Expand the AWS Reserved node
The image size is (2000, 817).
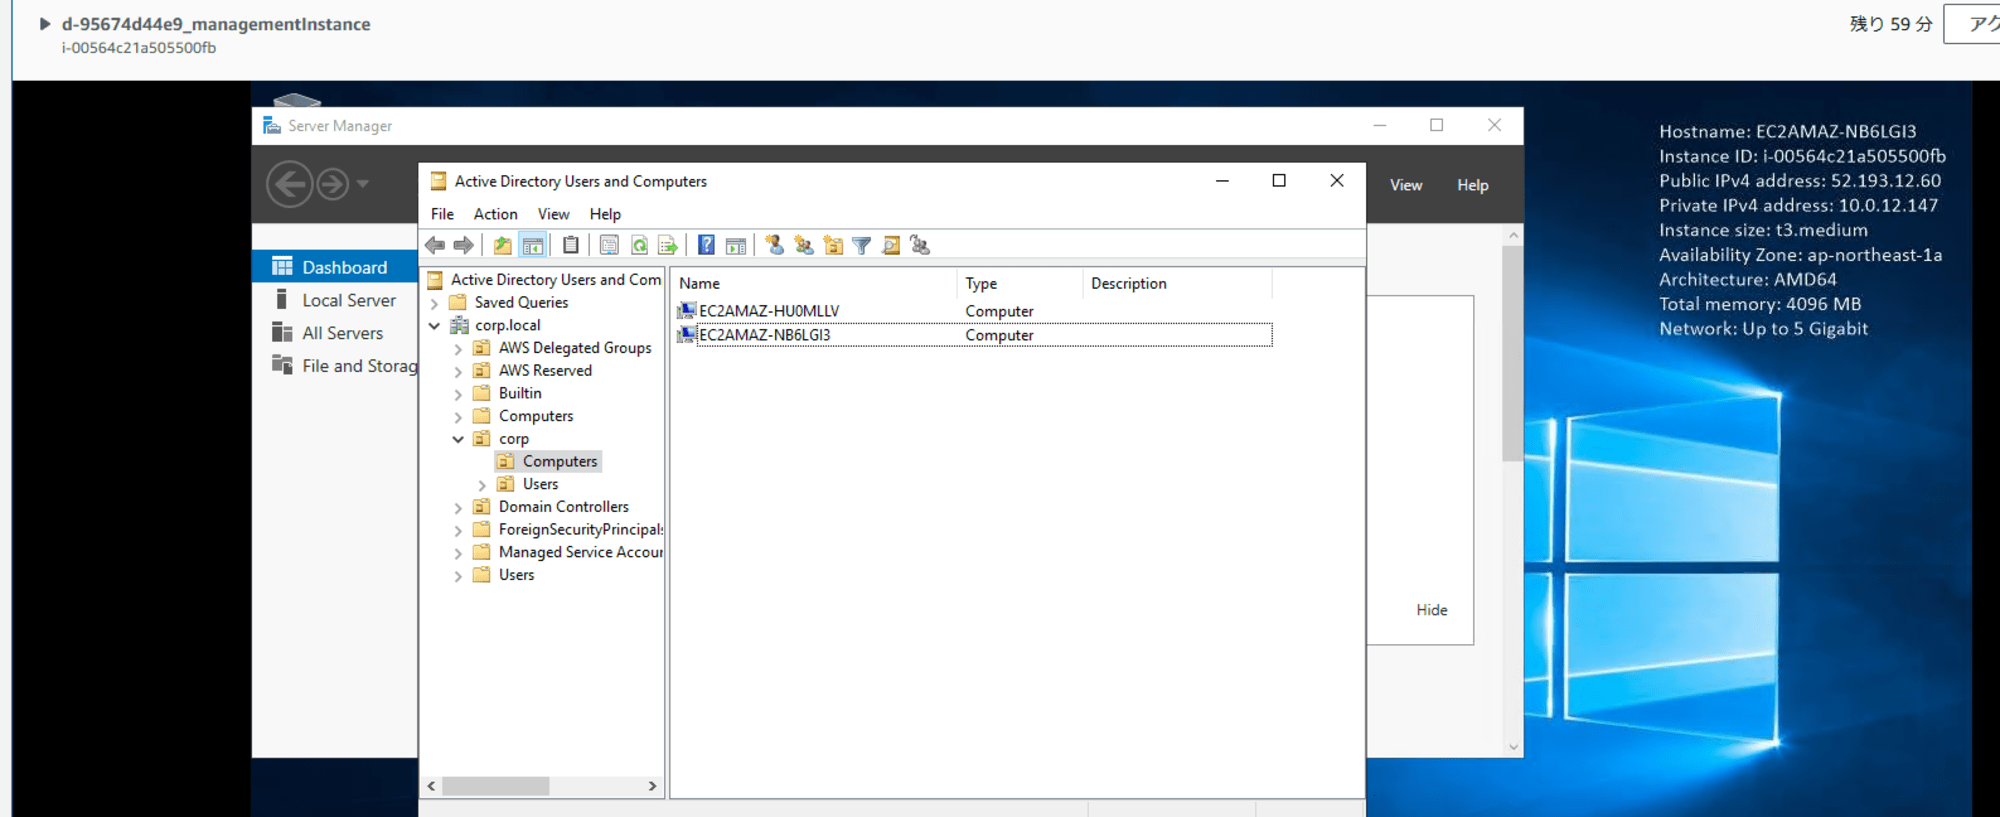(458, 372)
